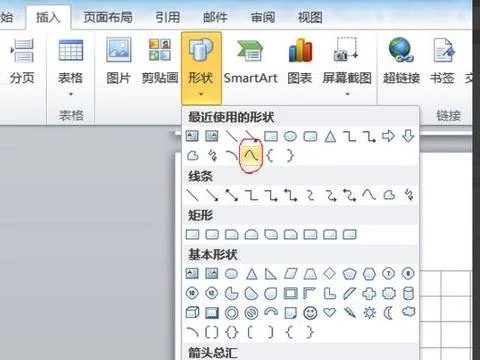Viewport: 480px width, 360px height.
Task: Select the snip same side corner rectangle
Action: [x=251, y=234]
